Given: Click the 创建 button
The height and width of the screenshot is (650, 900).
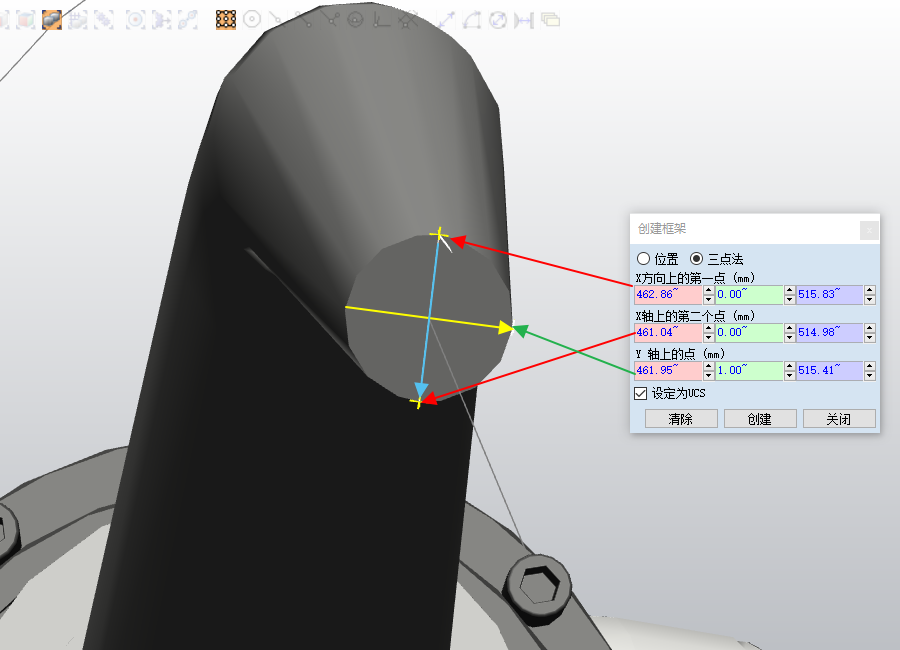Looking at the screenshot, I should [760, 419].
